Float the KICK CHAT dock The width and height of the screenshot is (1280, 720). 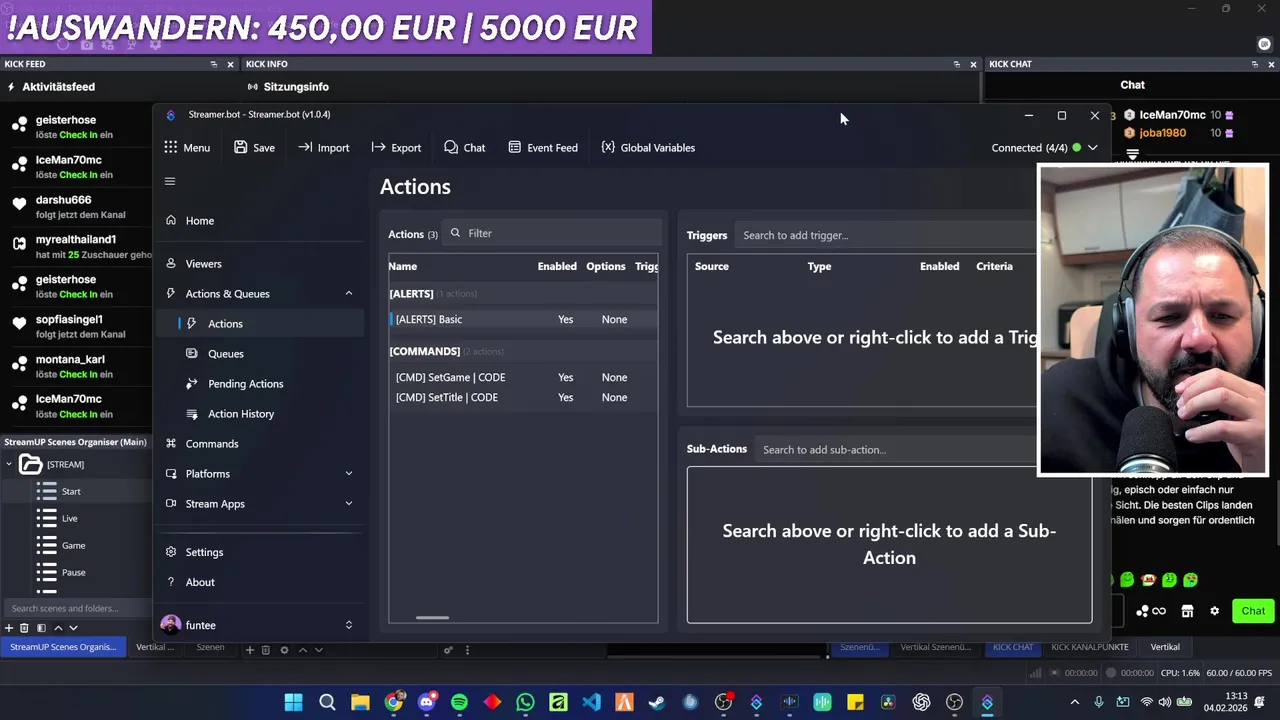1255,64
